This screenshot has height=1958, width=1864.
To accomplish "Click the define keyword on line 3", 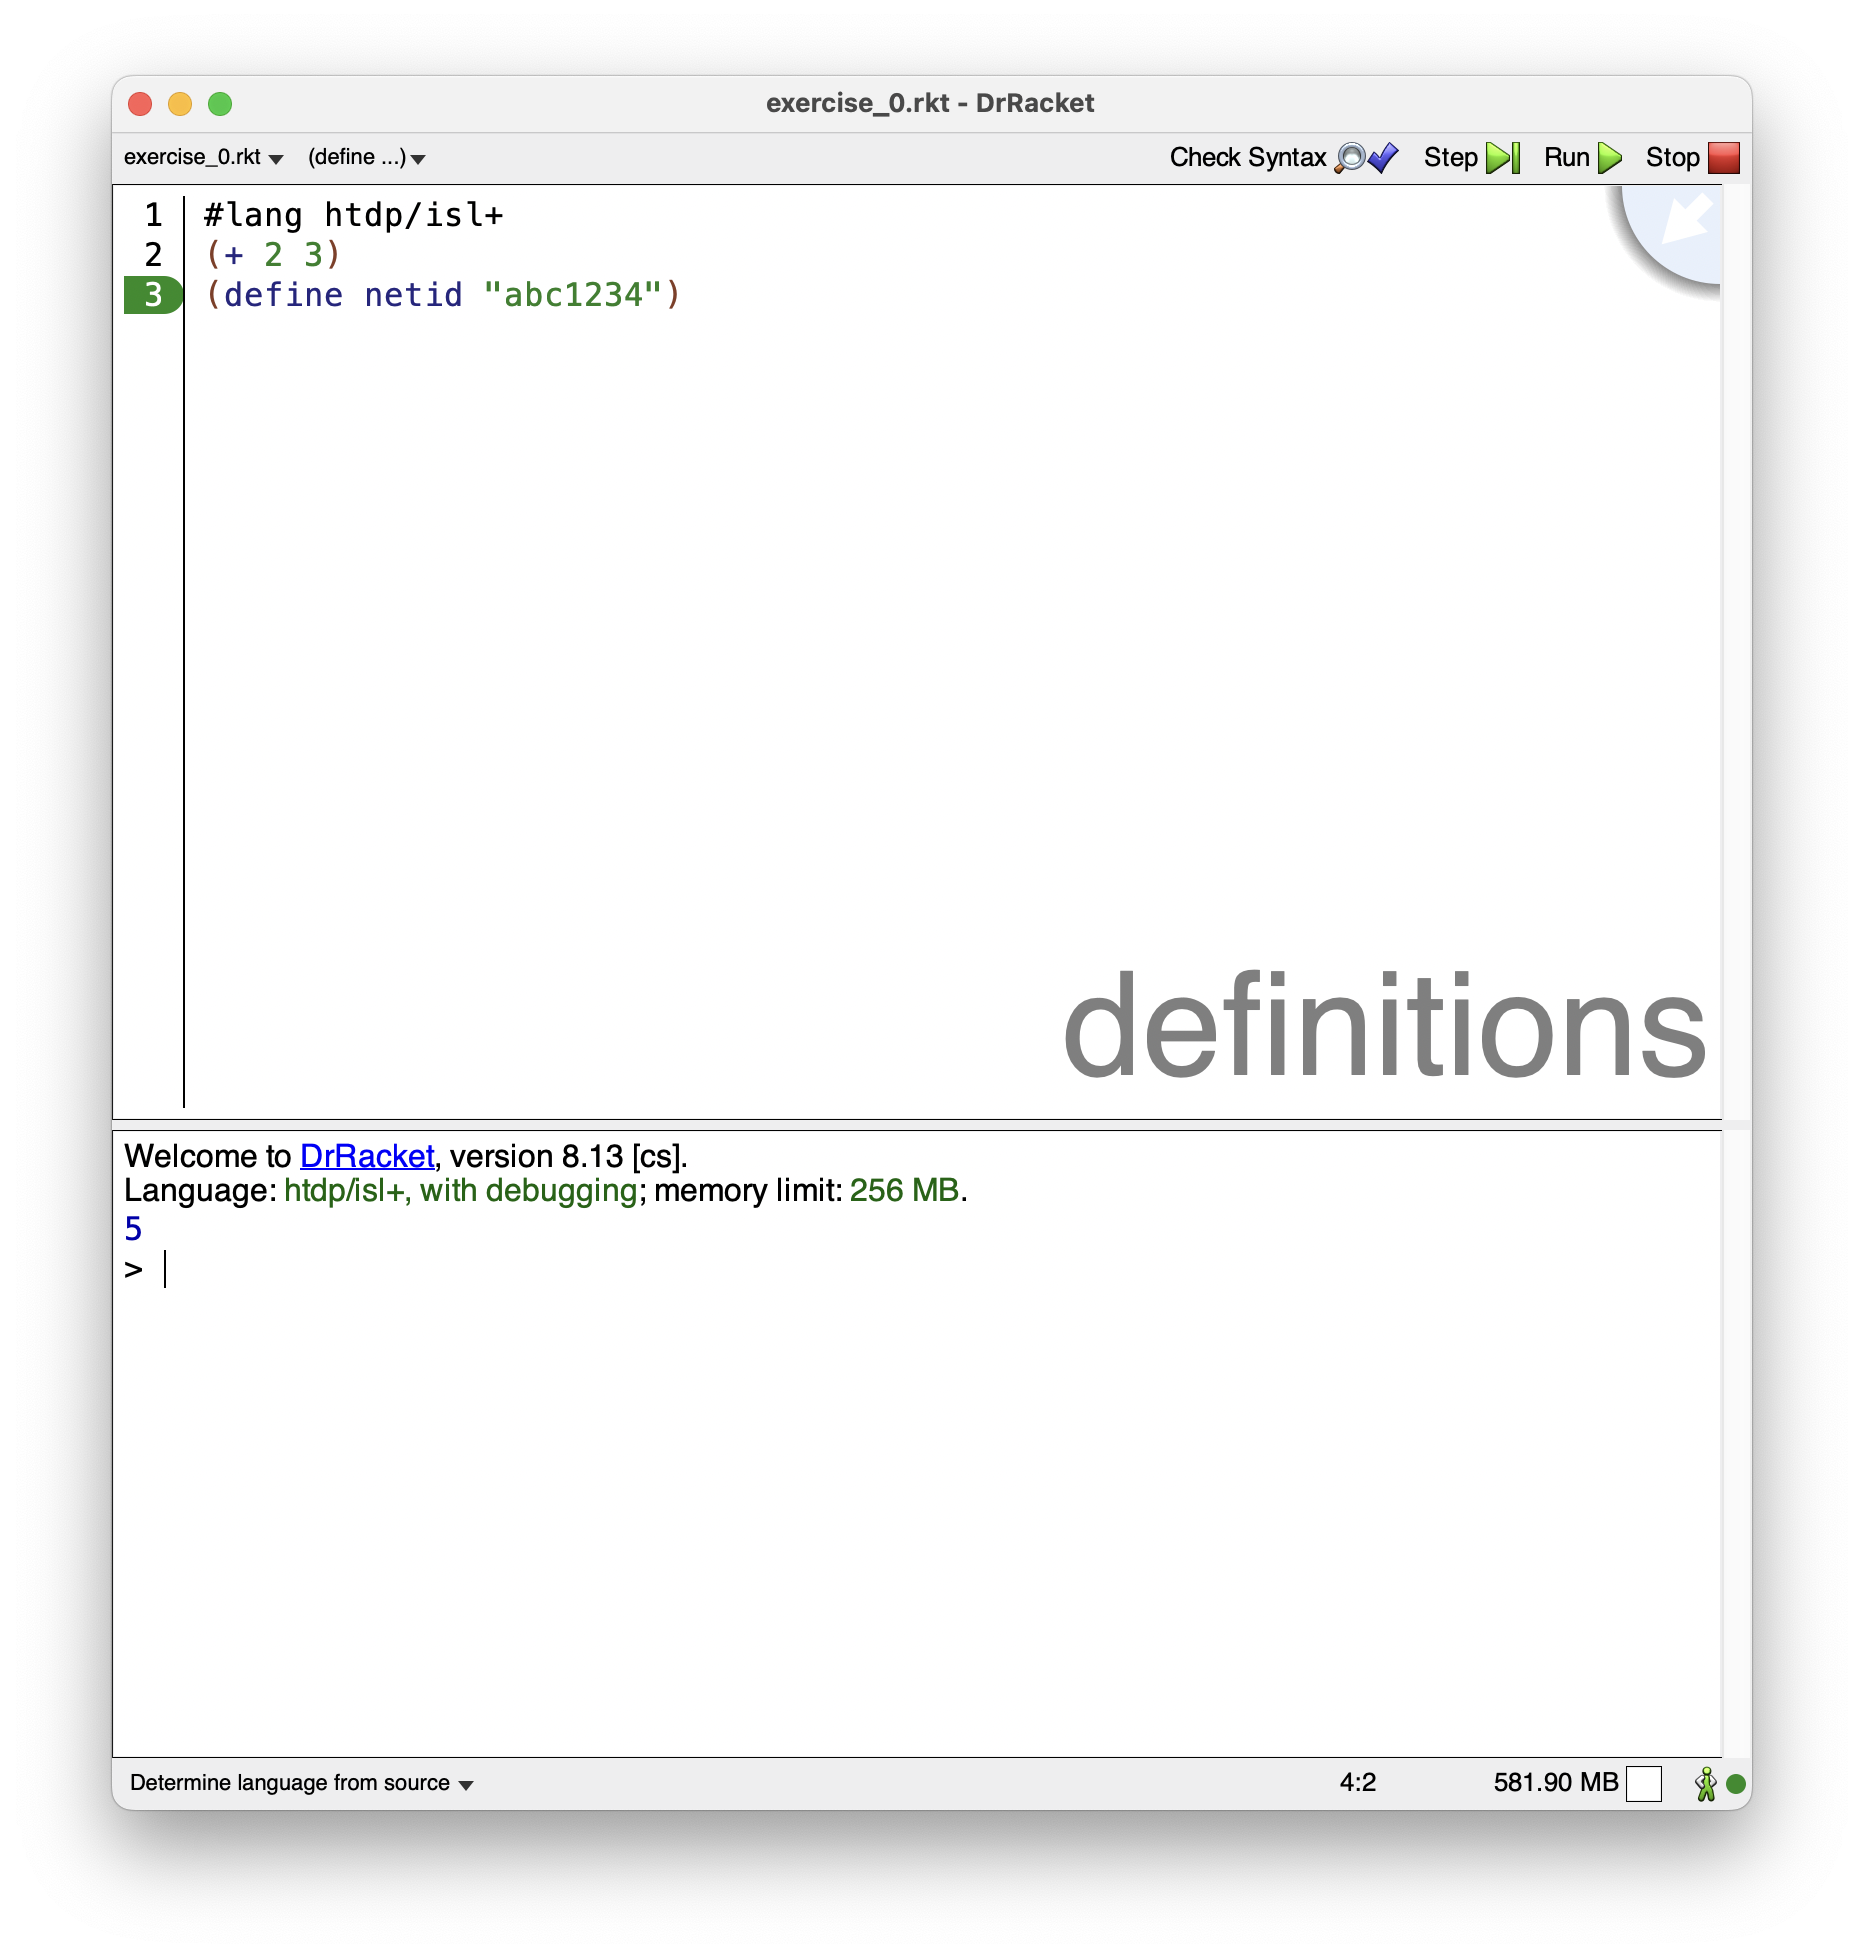I will click(283, 295).
